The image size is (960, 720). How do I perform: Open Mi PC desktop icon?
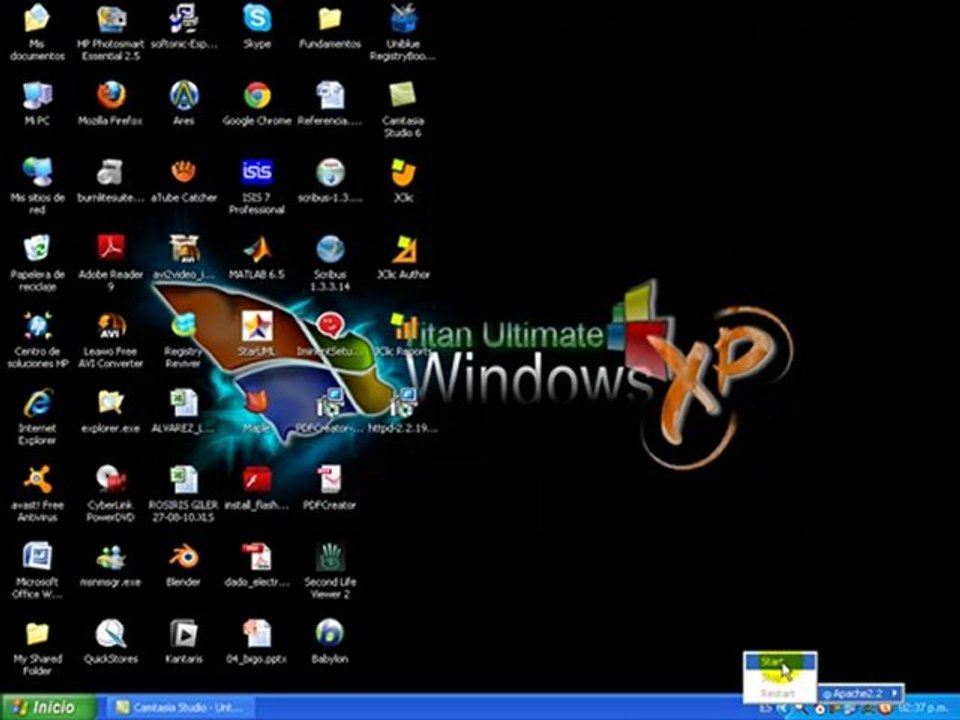(x=37, y=103)
